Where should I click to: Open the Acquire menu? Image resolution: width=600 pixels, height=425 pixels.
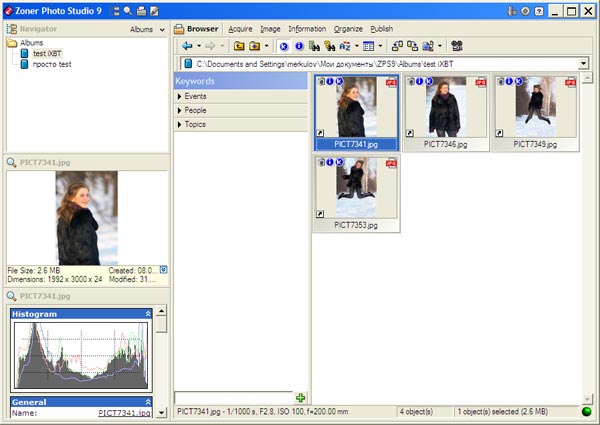[240, 29]
